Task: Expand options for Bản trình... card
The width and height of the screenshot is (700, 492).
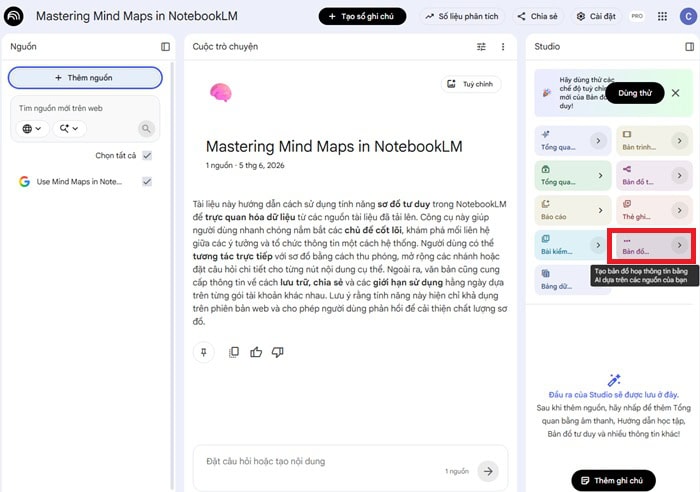Action: click(679, 141)
